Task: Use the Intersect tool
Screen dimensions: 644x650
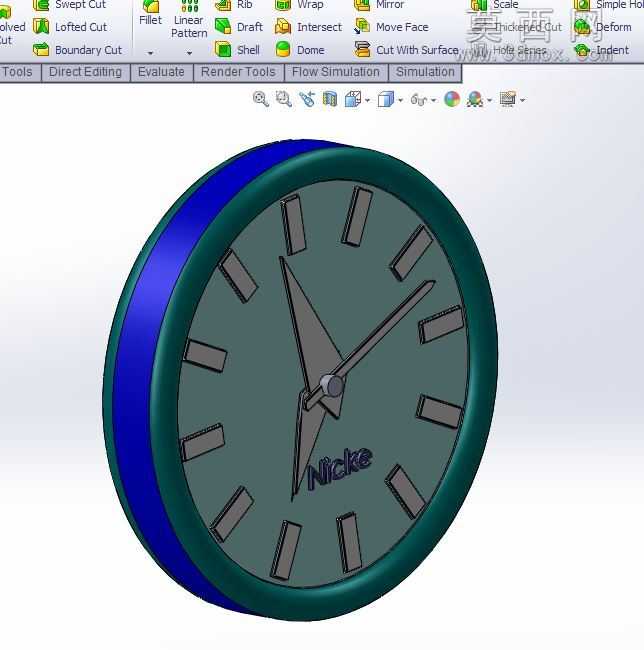Action: pos(308,27)
